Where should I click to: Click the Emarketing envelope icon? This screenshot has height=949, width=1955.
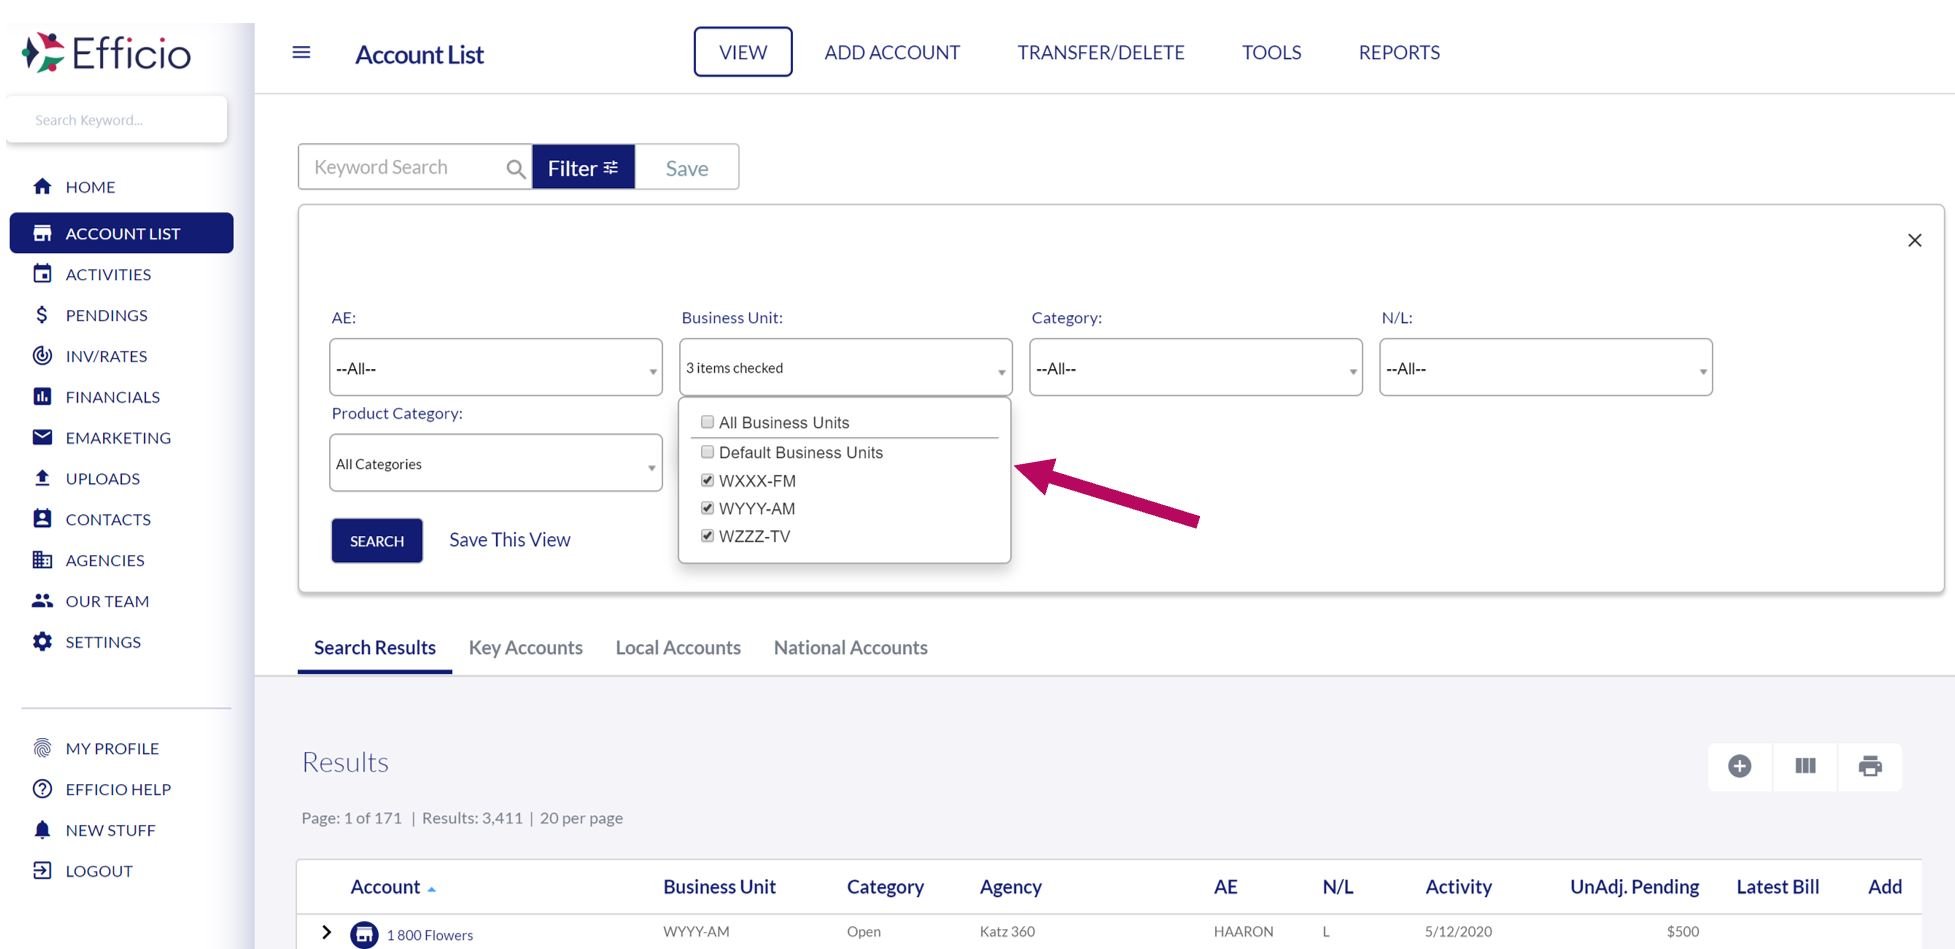(x=42, y=437)
